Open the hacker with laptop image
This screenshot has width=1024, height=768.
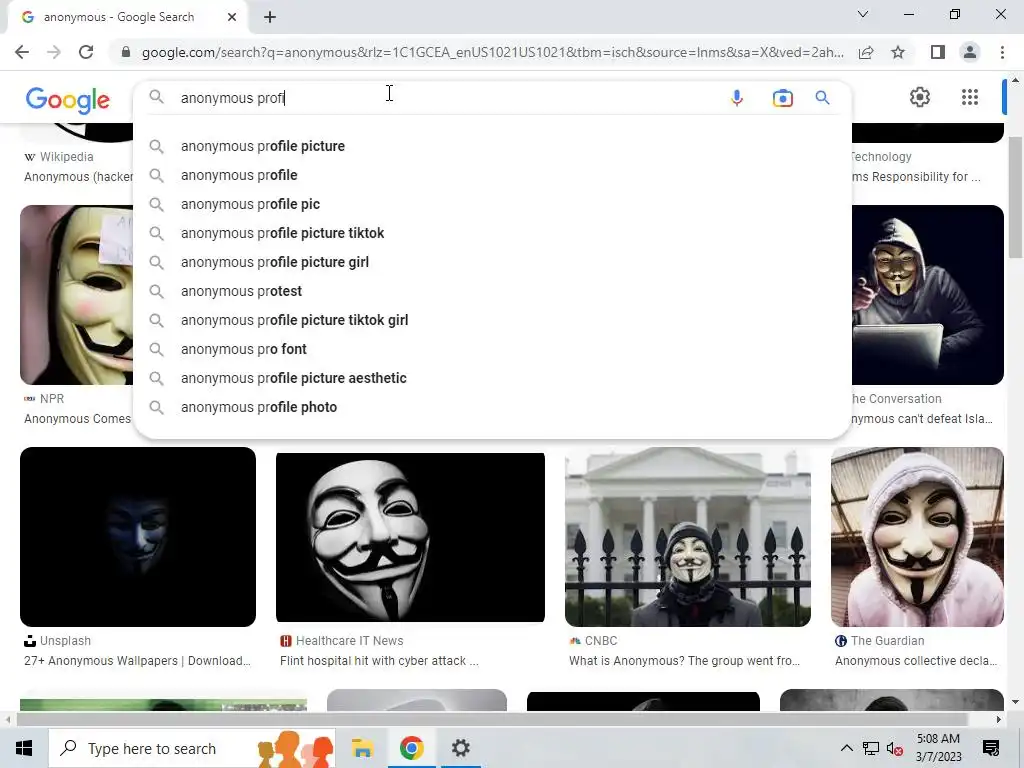coord(928,295)
